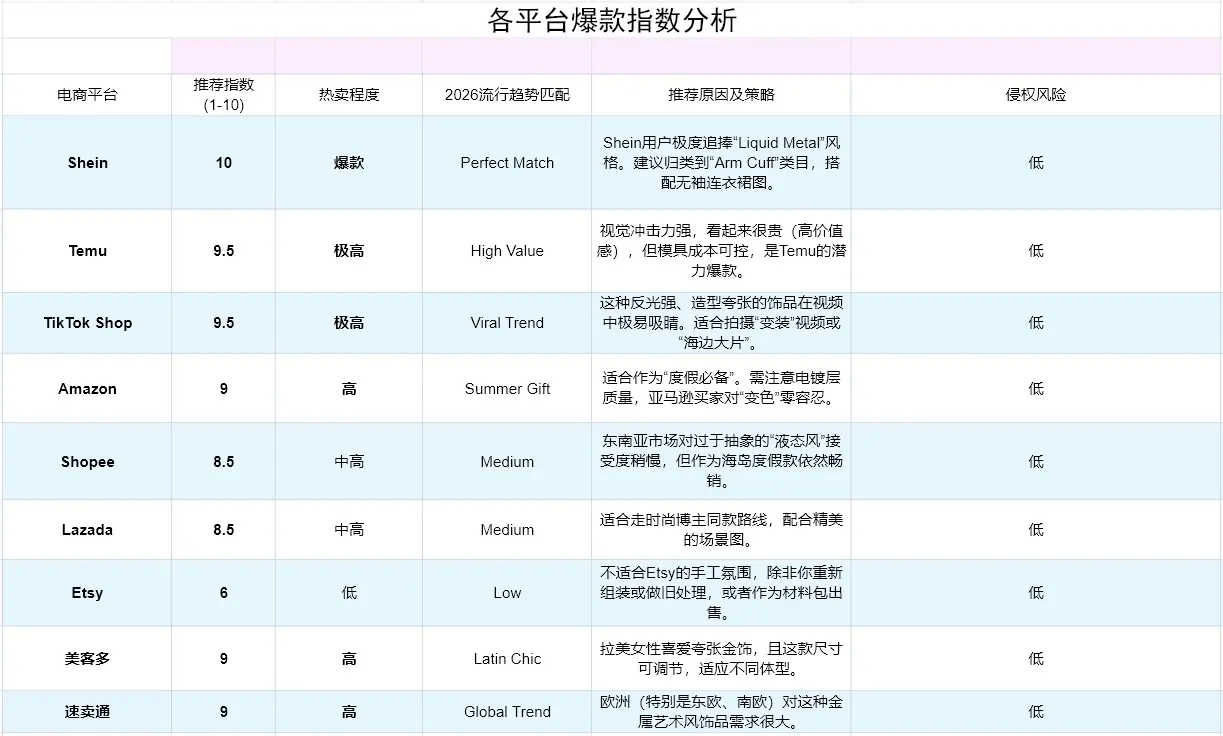Image resolution: width=1223 pixels, height=736 pixels.
Task: Select the 2026流行趋势匹配 header cell
Action: click(507, 95)
